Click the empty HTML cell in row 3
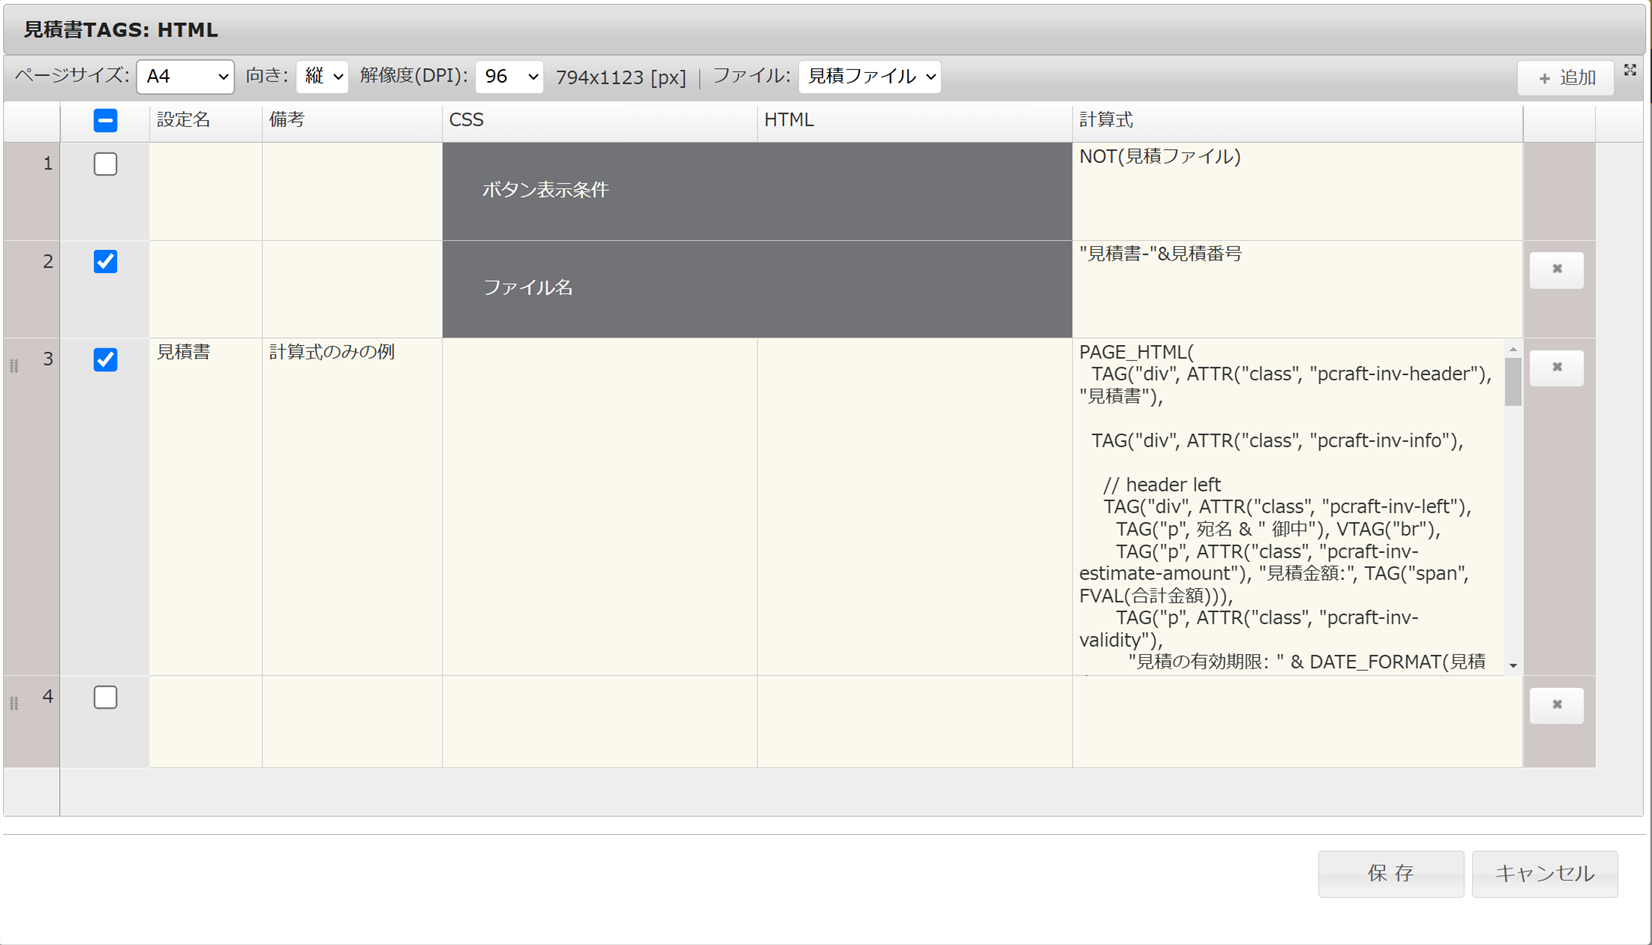The height and width of the screenshot is (945, 1652). 915,507
